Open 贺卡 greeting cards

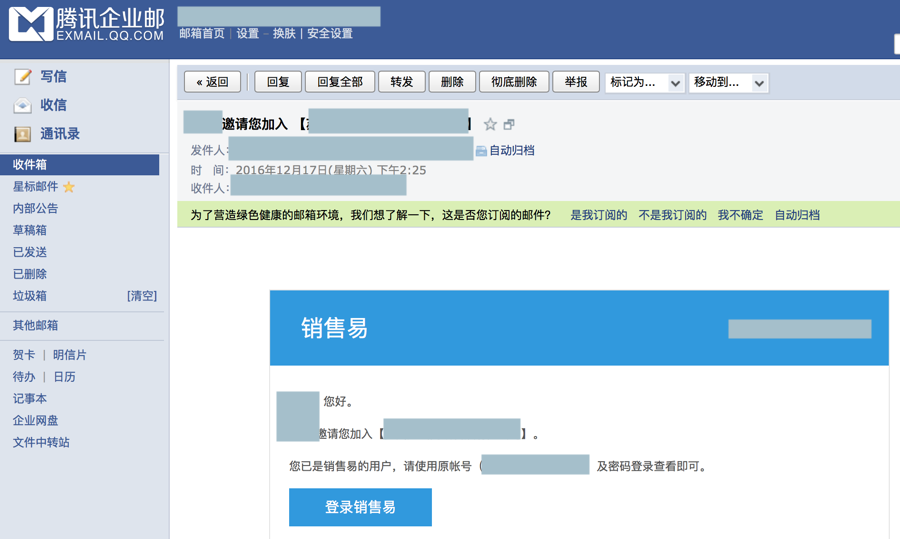[24, 355]
